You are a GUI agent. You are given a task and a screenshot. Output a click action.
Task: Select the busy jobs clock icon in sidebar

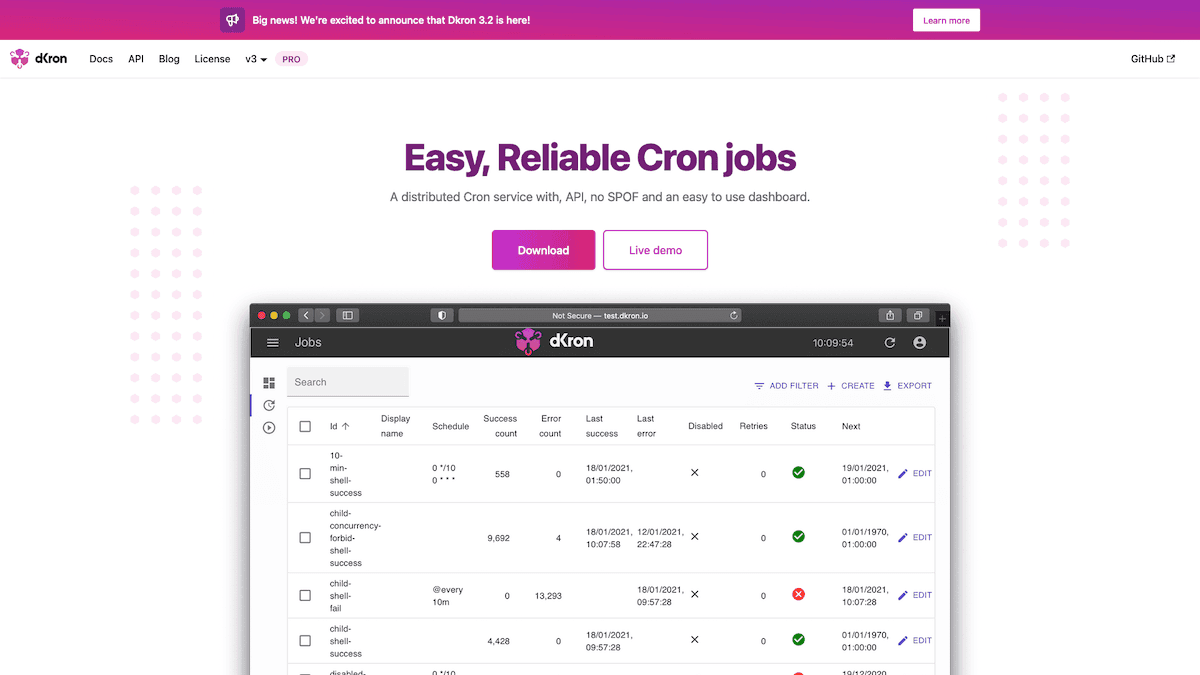click(x=268, y=405)
